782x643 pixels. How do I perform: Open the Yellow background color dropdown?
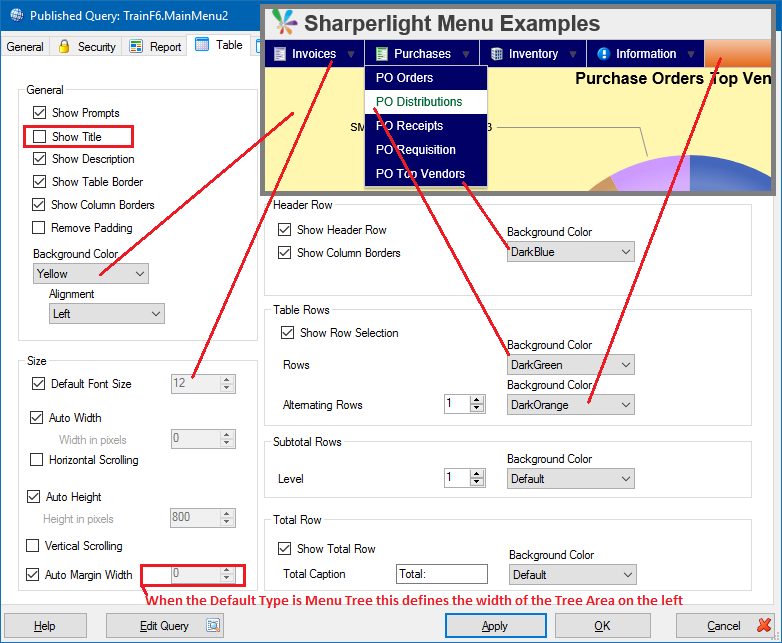pos(91,273)
